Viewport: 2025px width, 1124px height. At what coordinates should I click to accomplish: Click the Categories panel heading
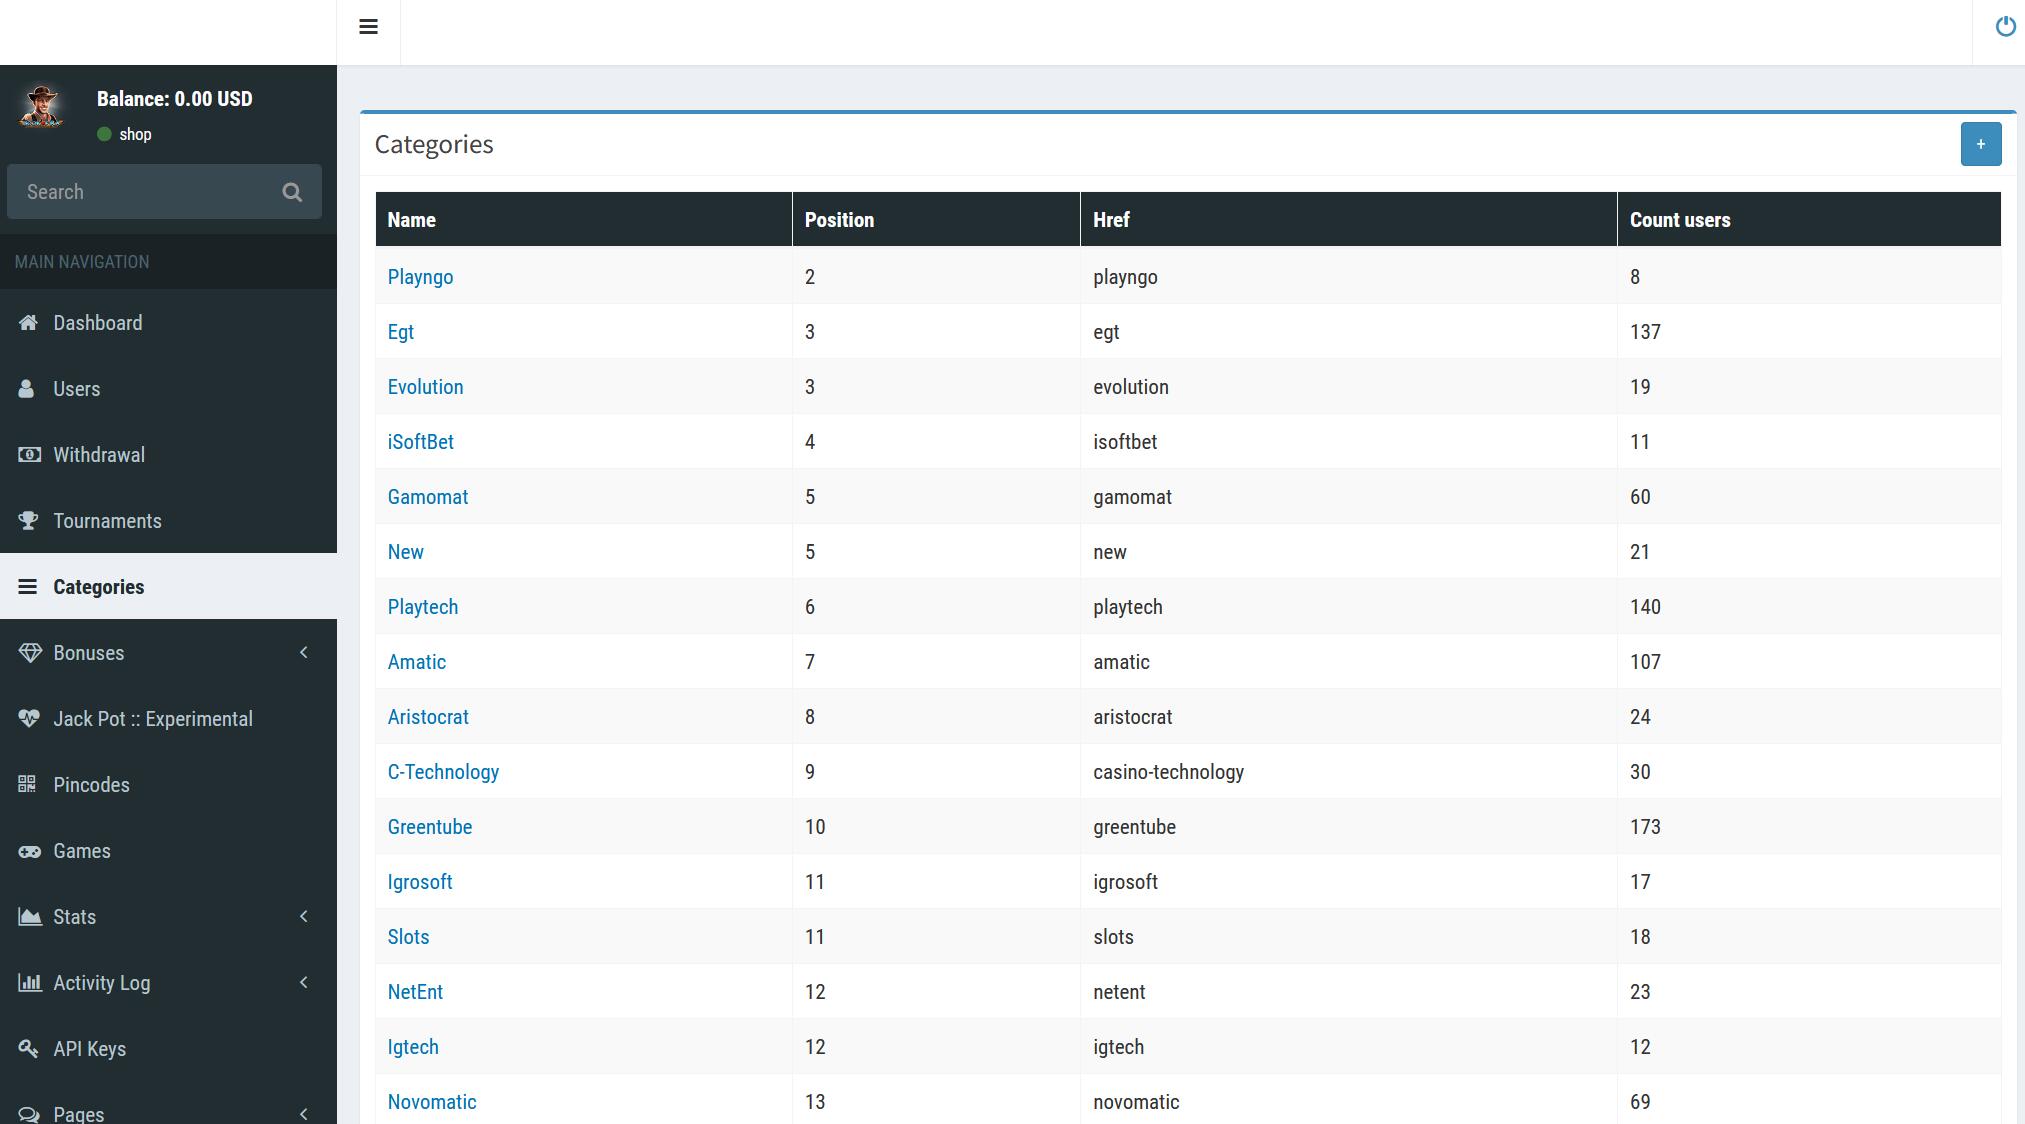[x=434, y=144]
